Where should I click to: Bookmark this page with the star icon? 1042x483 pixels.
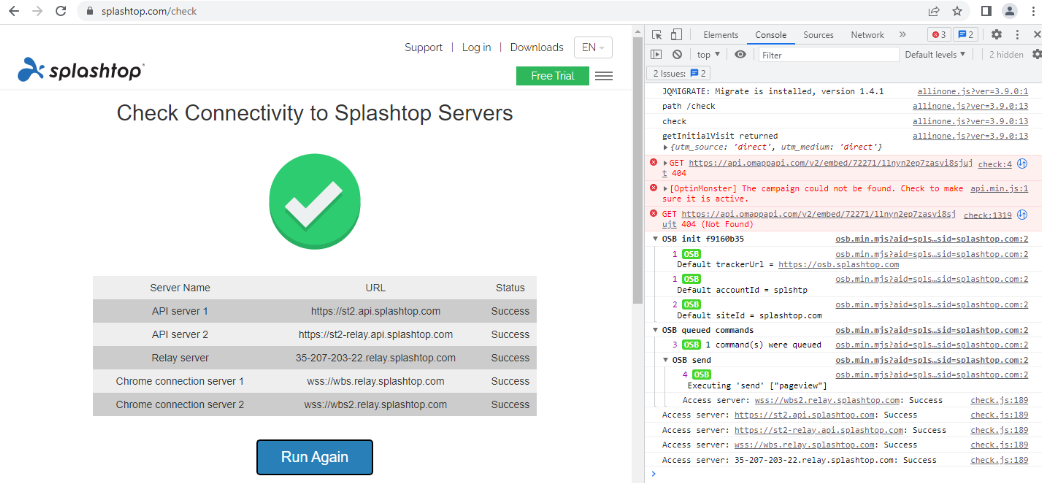[x=957, y=11]
